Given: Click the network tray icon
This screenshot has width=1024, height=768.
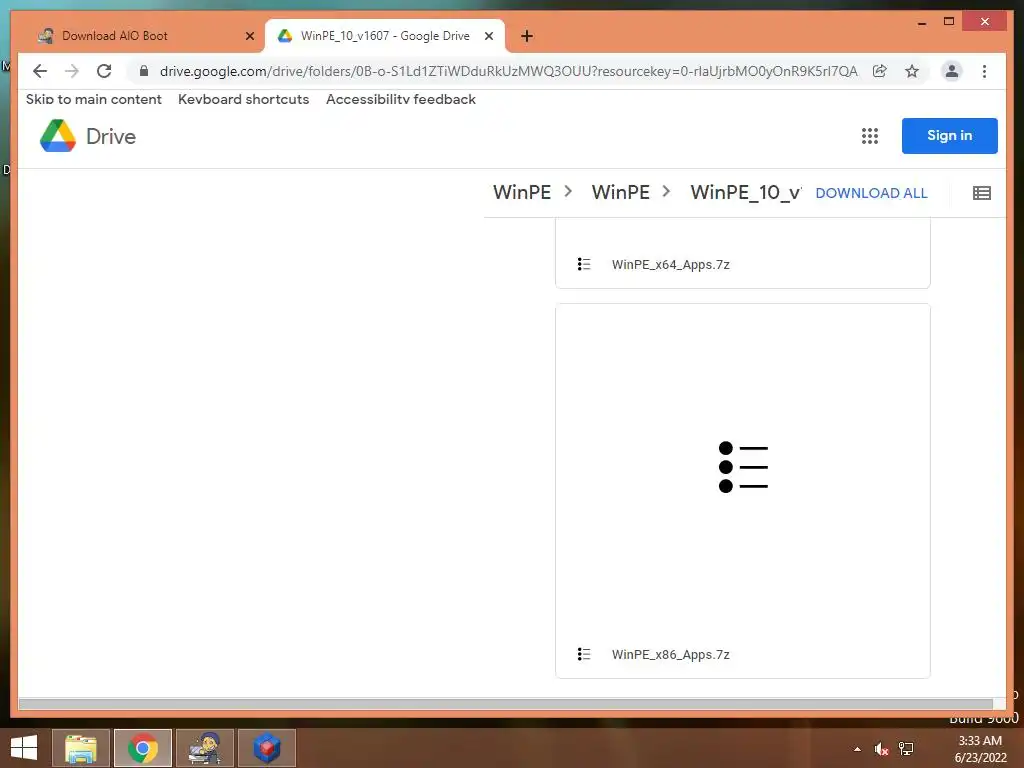Looking at the screenshot, I should coord(906,749).
